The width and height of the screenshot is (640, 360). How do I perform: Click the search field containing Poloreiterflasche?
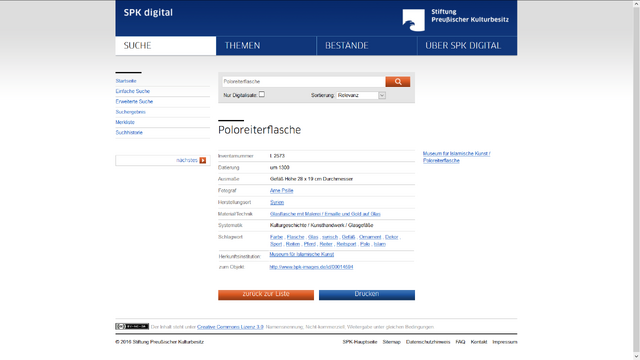303,82
